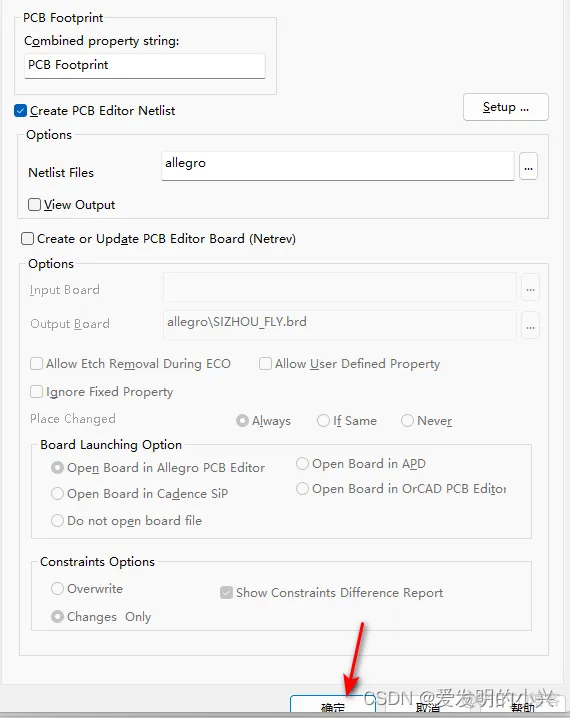570x718 pixels.
Task: Toggle Ignore Fixed Property checkbox
Action: [36, 392]
